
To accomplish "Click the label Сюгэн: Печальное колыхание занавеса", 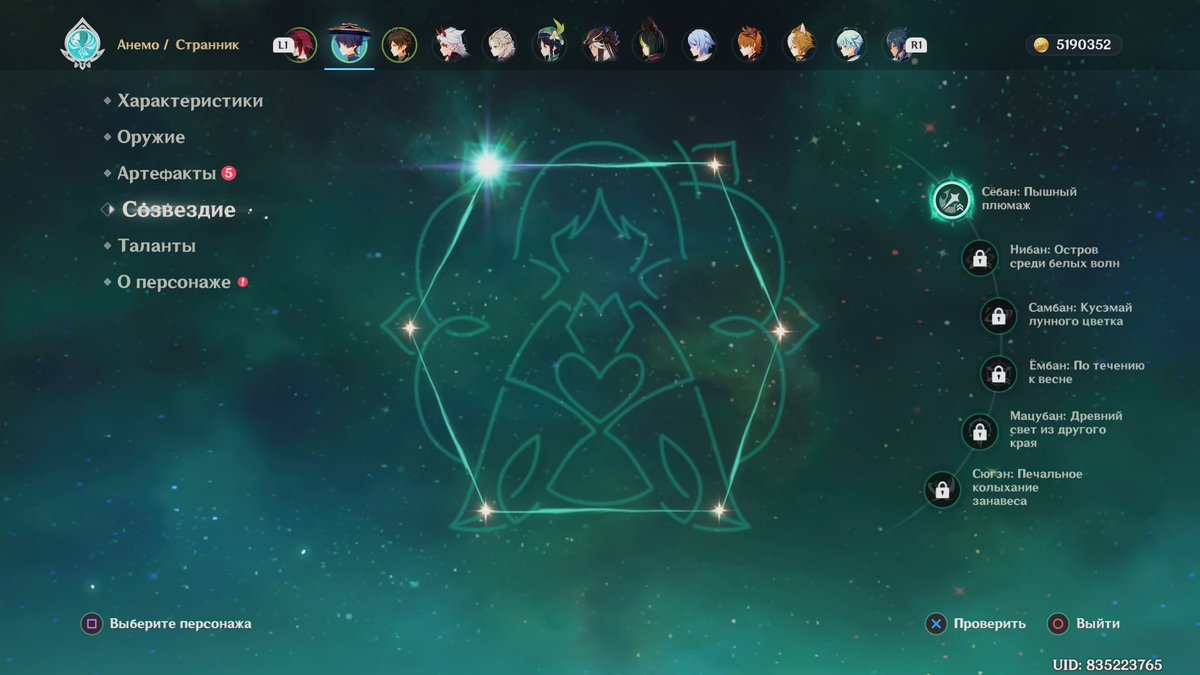I will coord(1027,488).
